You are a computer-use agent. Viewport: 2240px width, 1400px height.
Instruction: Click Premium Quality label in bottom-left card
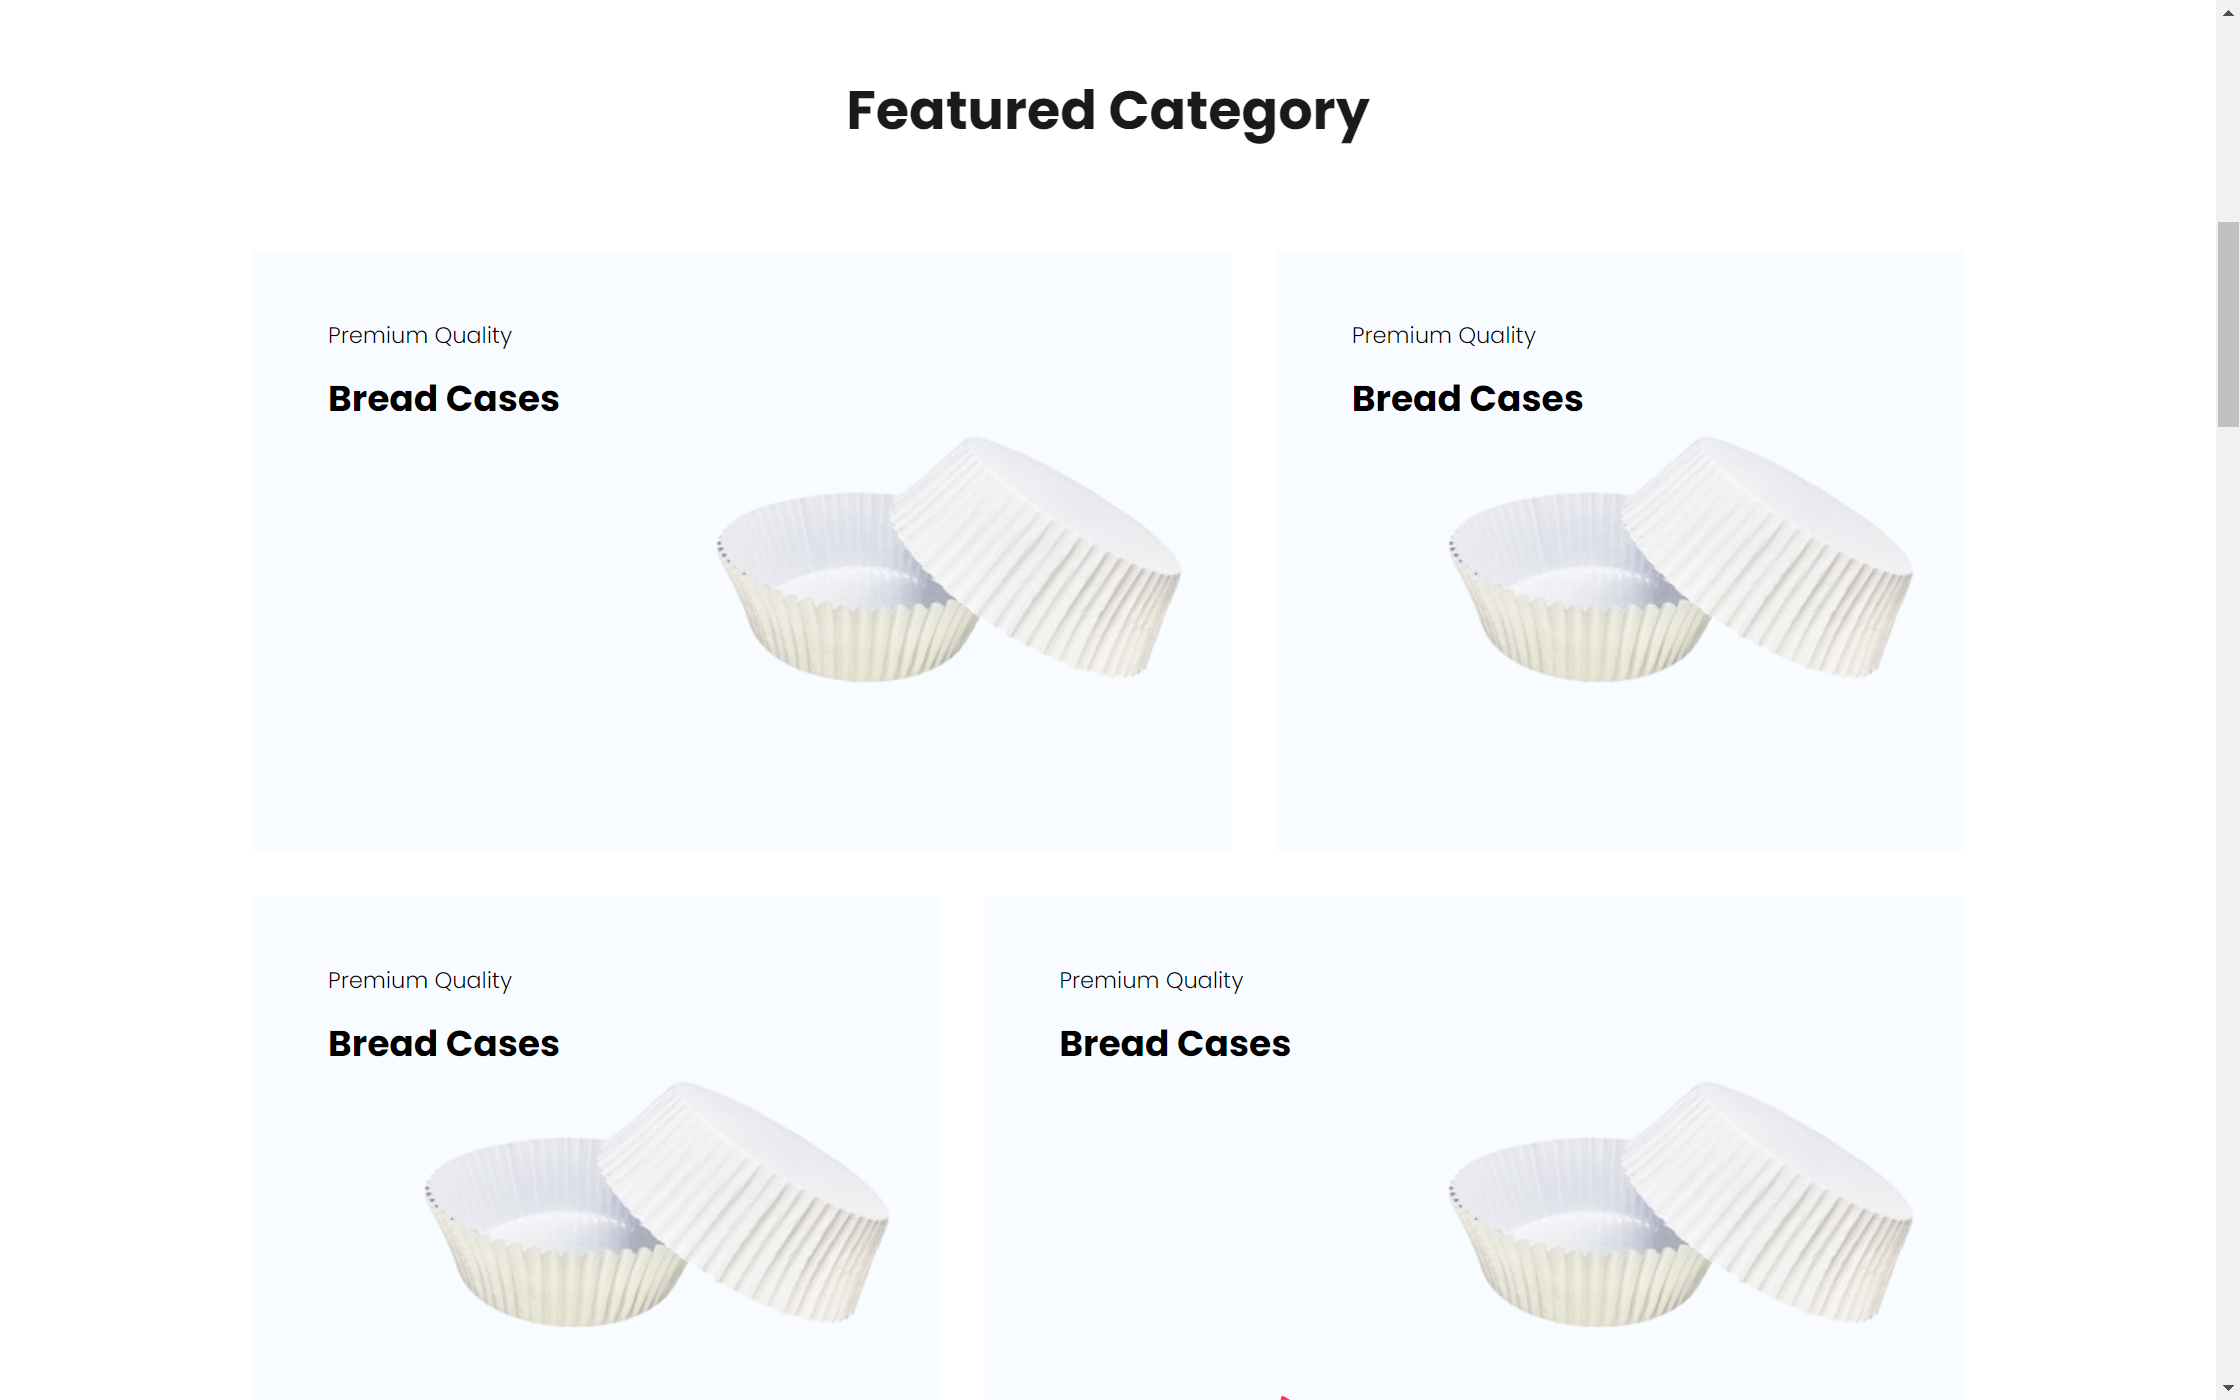[420, 981]
